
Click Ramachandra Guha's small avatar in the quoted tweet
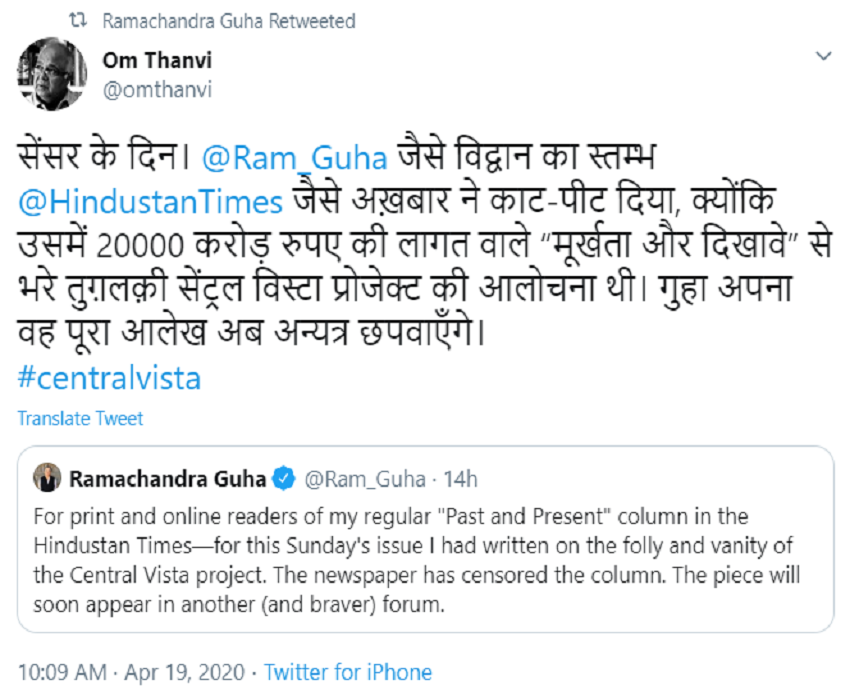(46, 479)
